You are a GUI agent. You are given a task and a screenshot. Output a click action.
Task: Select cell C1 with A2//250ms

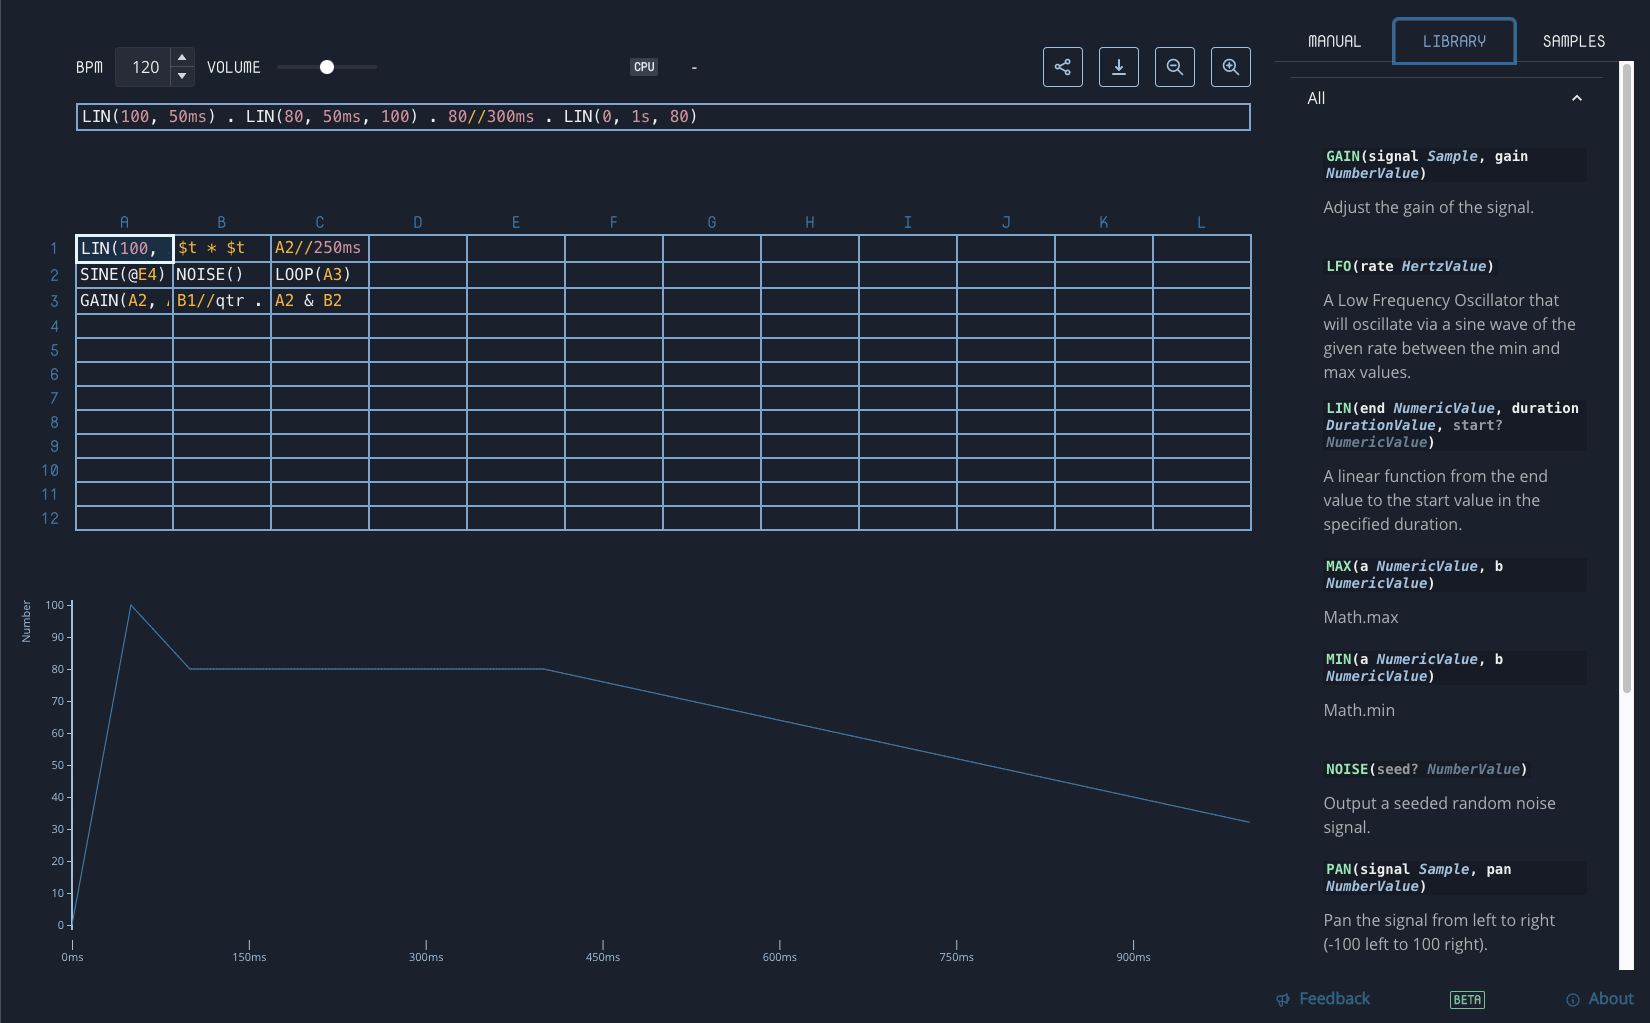pyautogui.click(x=320, y=248)
